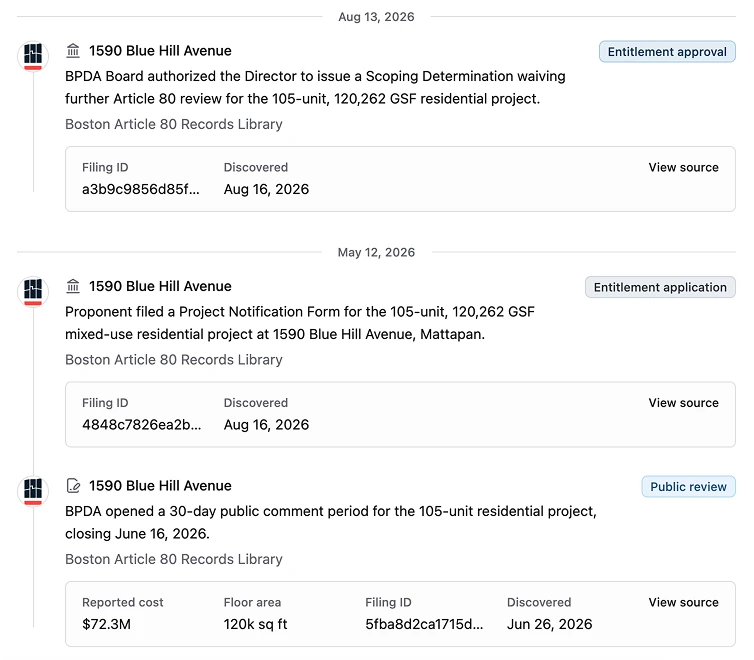Click the Entitlement approval tag
Image resolution: width=754 pixels, height=660 pixels.
(x=667, y=51)
